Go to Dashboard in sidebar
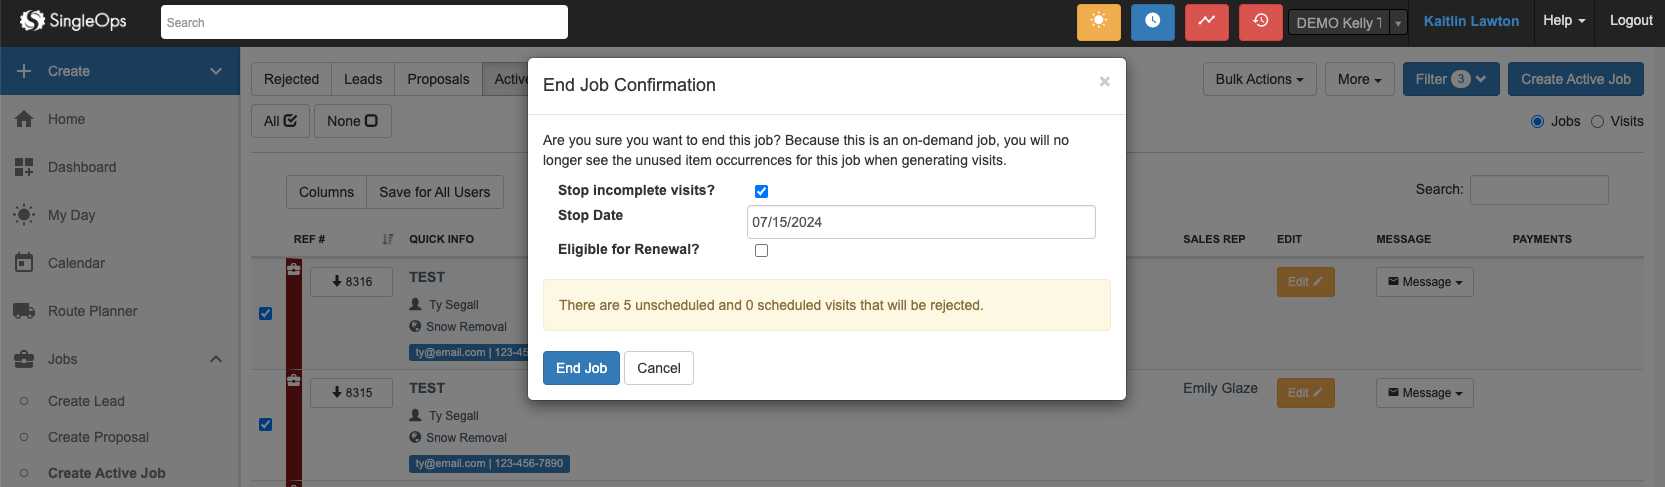The image size is (1665, 487). pyautogui.click(x=82, y=167)
